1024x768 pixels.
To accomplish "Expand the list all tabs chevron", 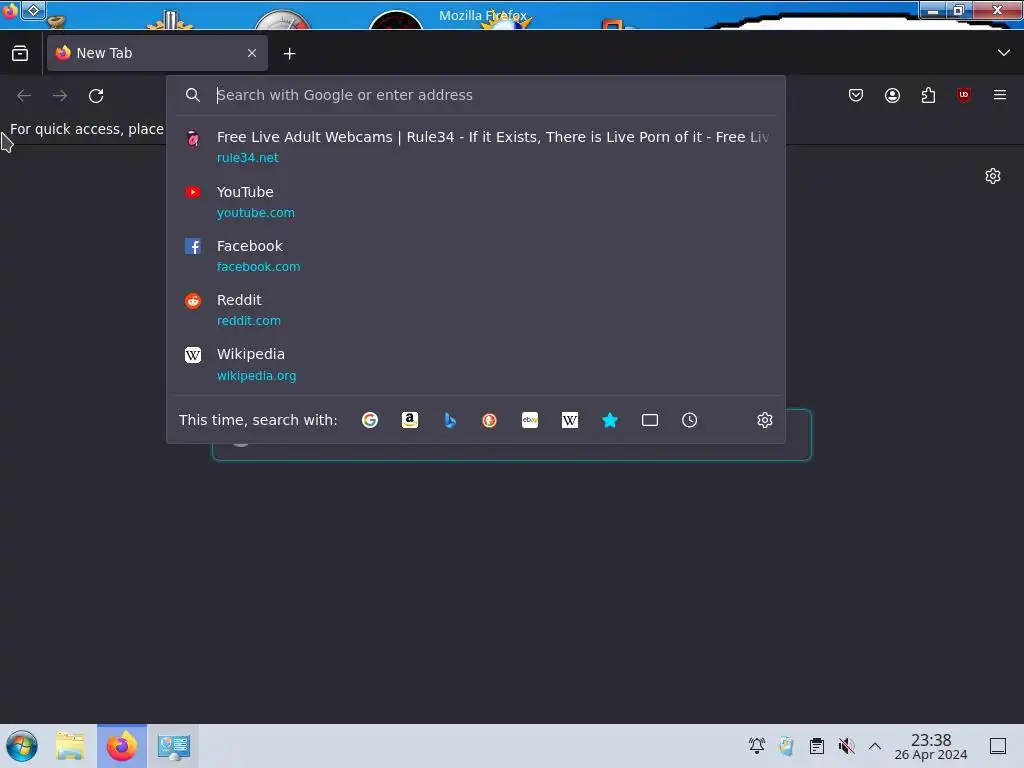I will pyautogui.click(x=1003, y=52).
